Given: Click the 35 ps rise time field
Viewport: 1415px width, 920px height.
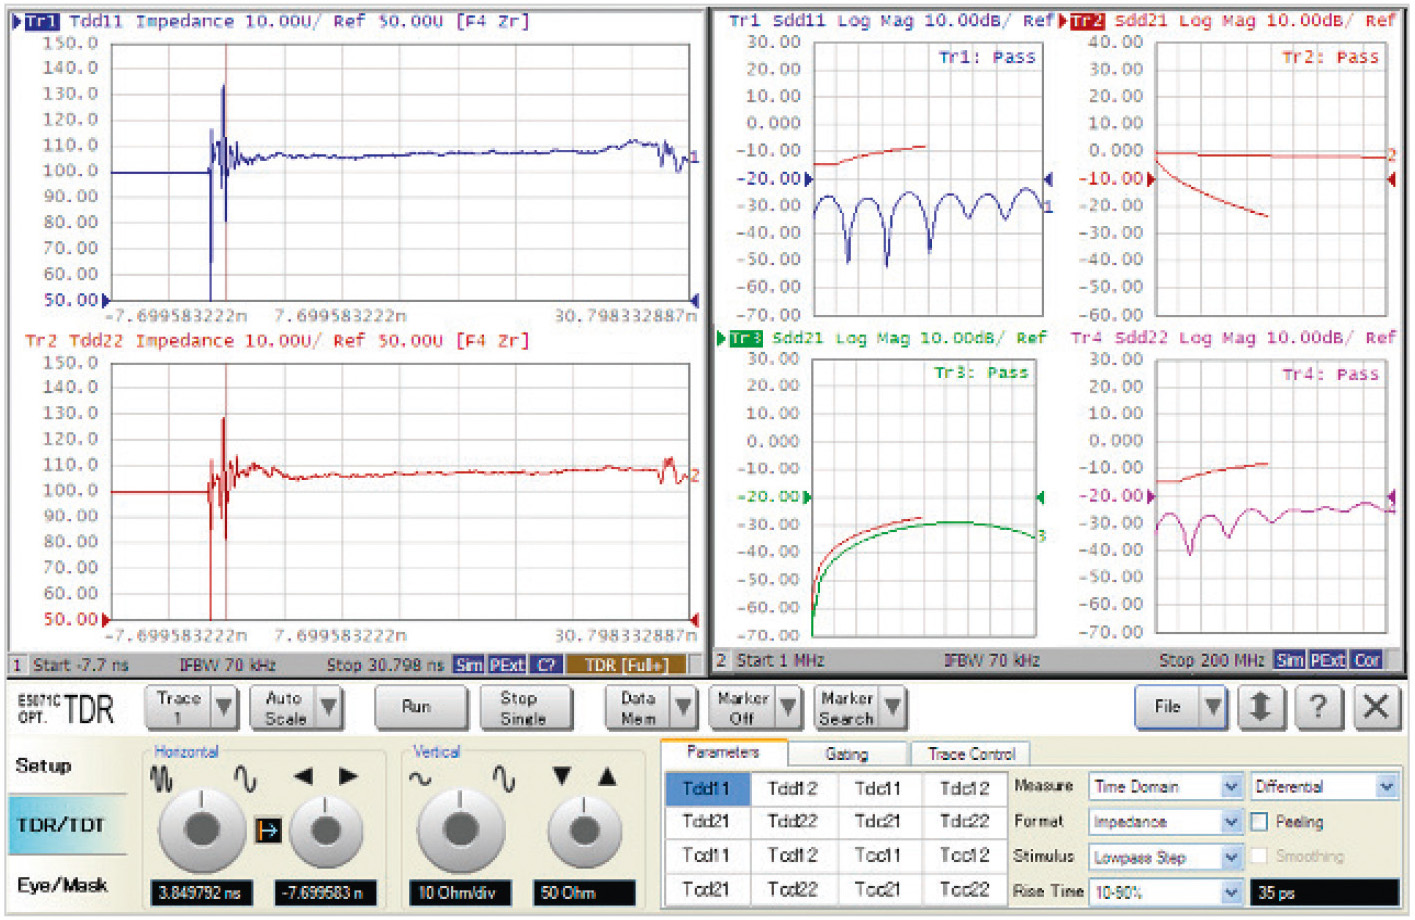Looking at the screenshot, I should click(1325, 892).
